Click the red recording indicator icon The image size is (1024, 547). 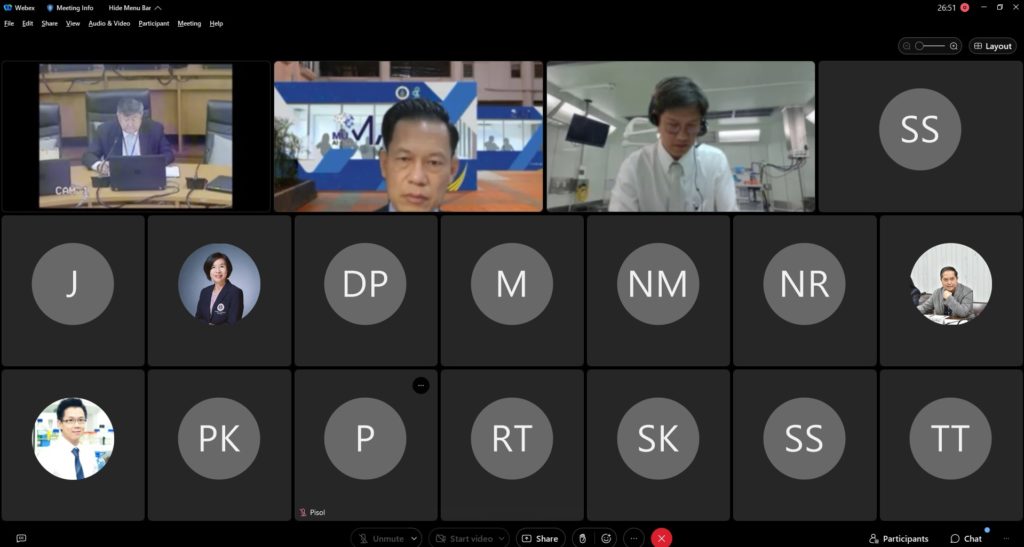965,7
